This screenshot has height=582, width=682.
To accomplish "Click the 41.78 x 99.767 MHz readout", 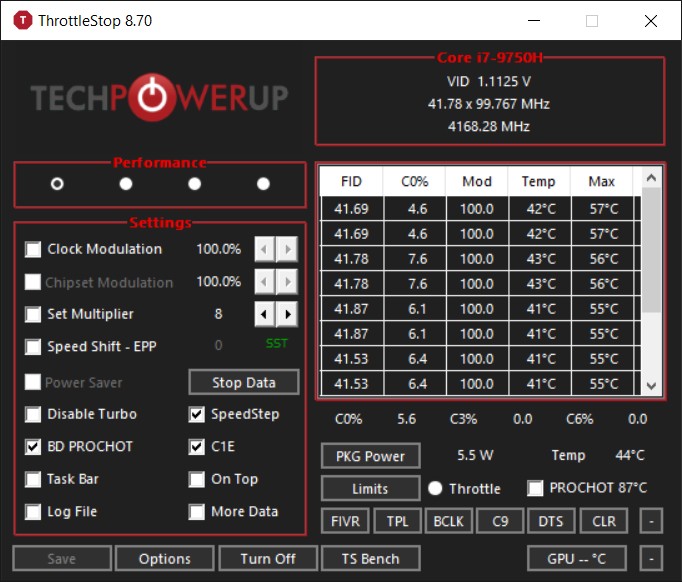I will click(489, 104).
